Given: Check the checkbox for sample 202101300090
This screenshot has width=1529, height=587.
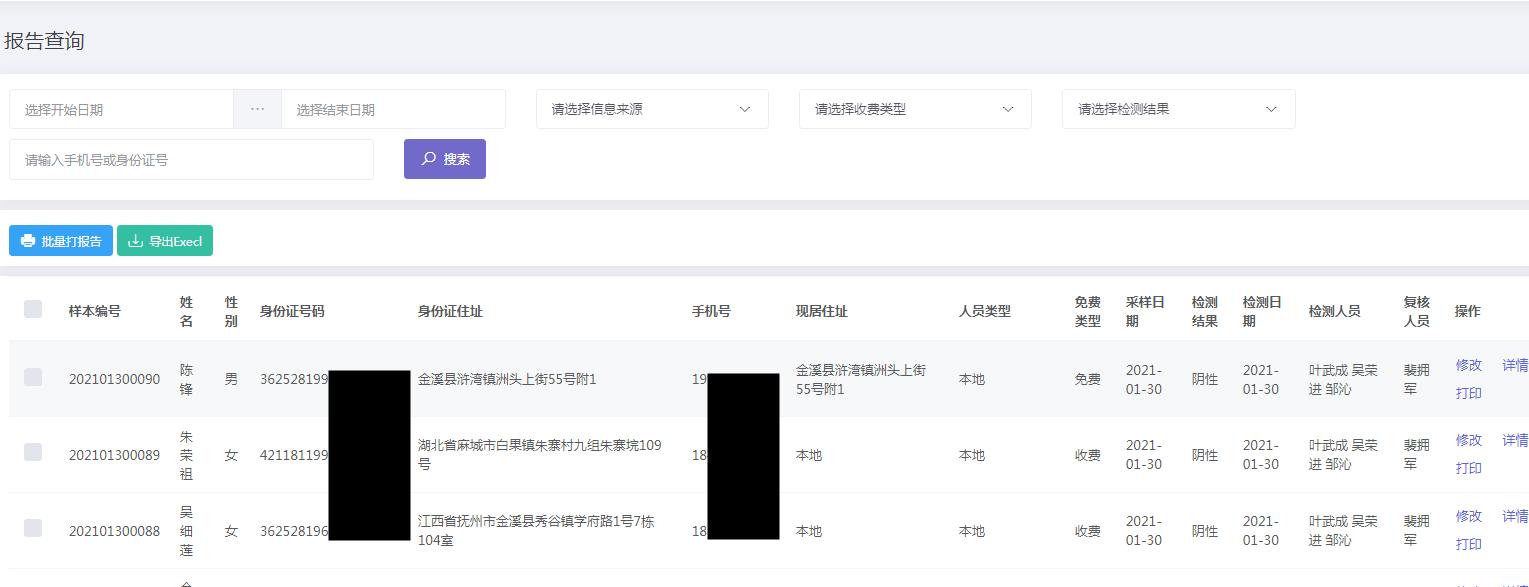Looking at the screenshot, I should pyautogui.click(x=33, y=379).
